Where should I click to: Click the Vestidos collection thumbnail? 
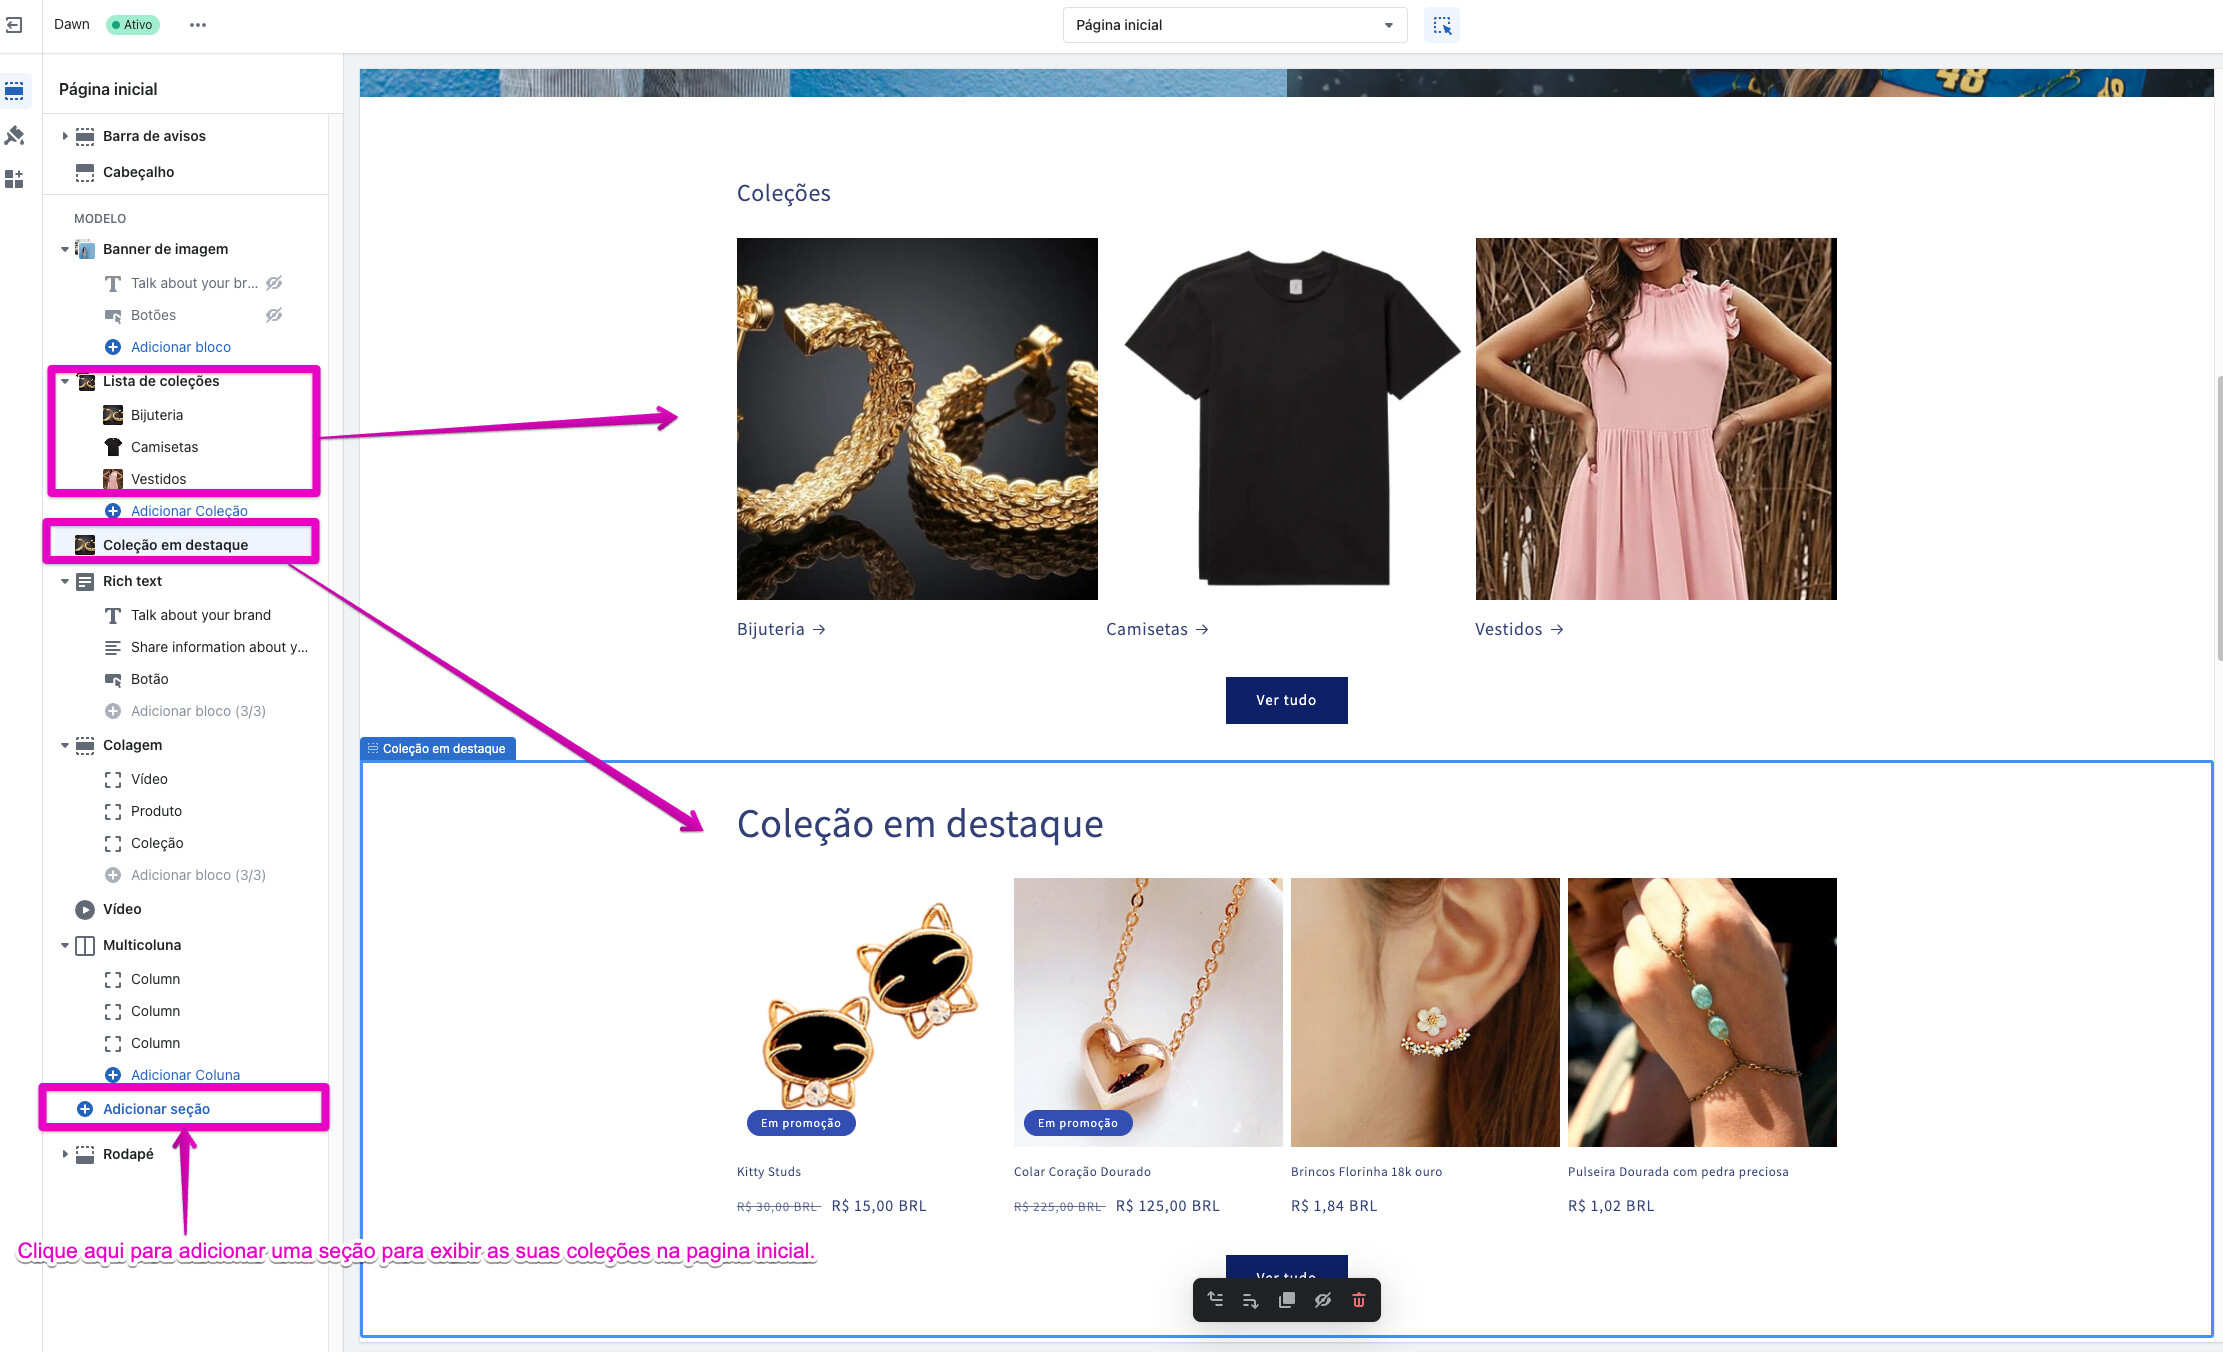(x=1656, y=419)
